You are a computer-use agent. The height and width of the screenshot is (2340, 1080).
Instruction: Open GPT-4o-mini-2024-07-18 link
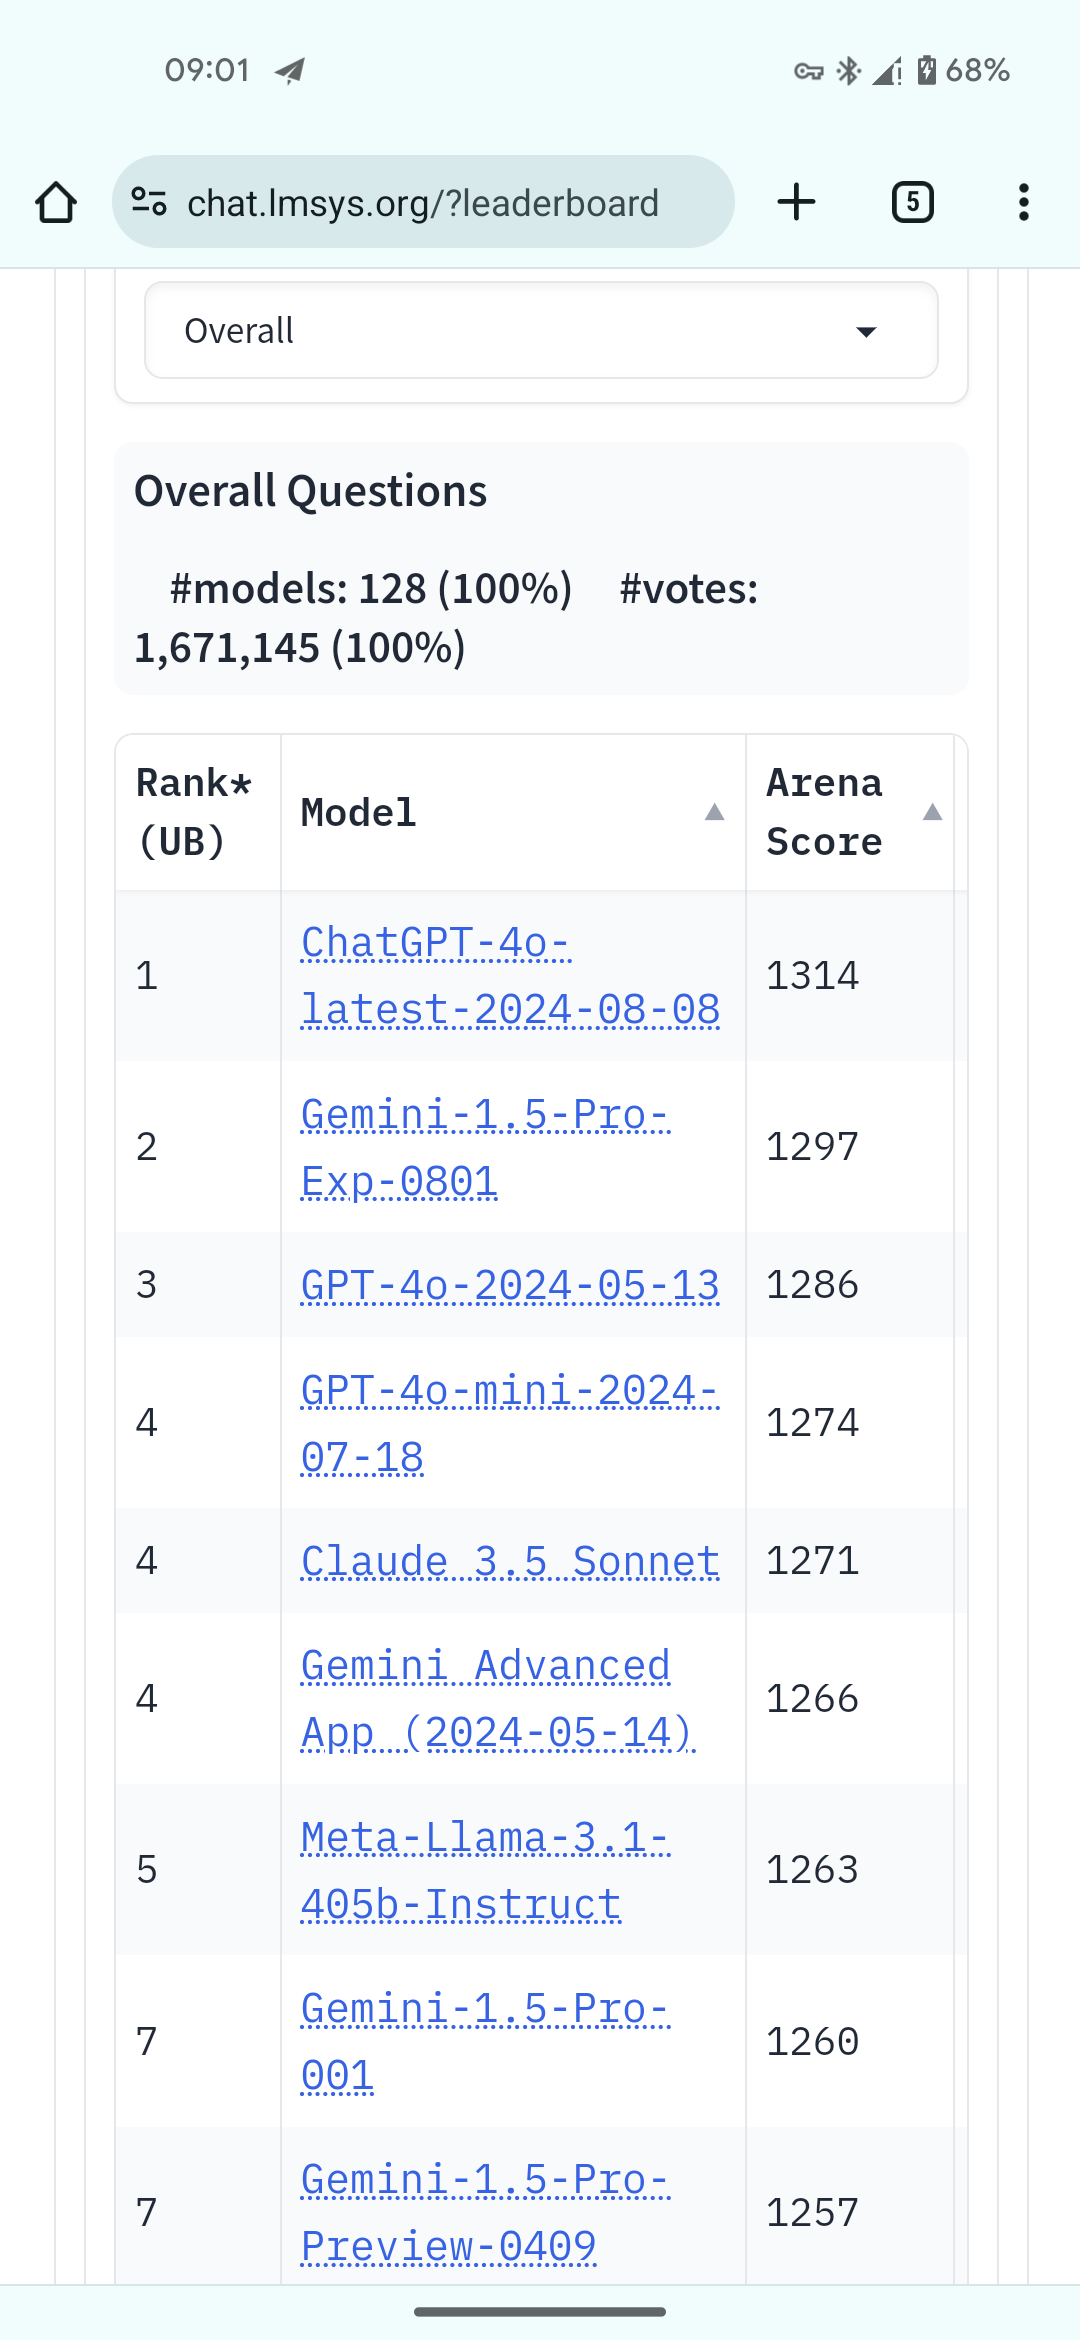[x=510, y=1423]
